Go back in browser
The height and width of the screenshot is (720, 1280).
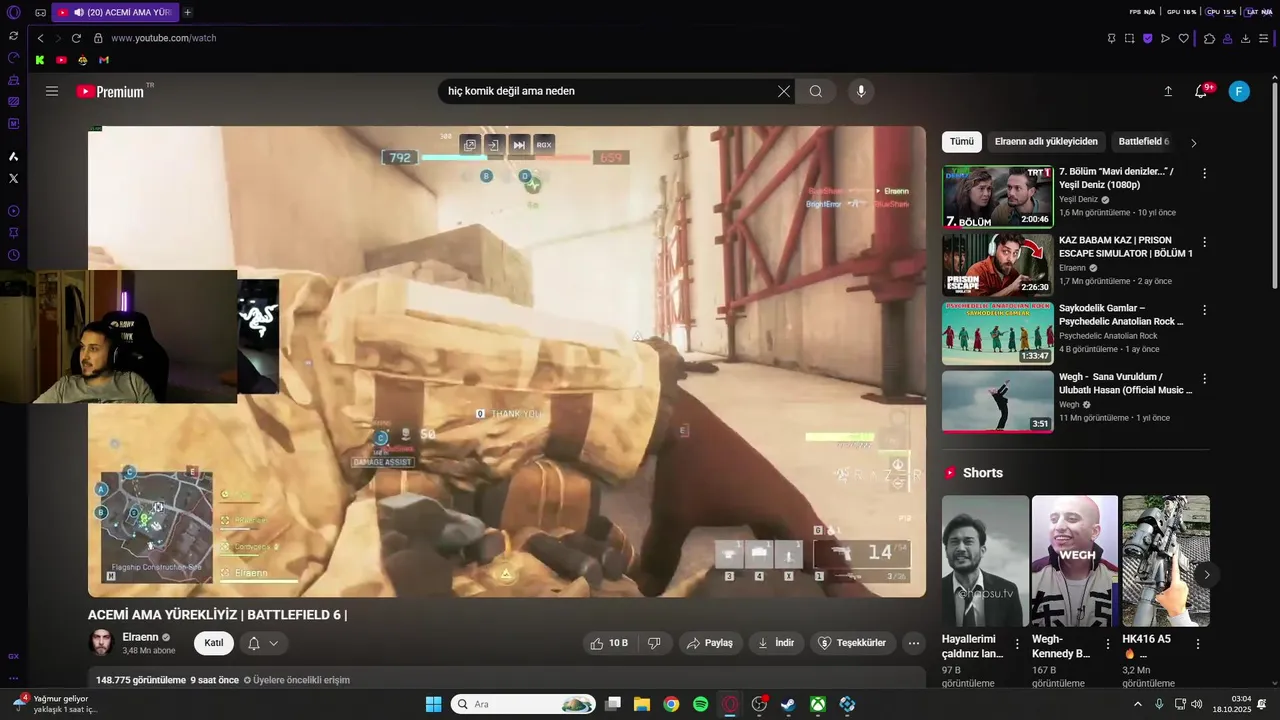pyautogui.click(x=40, y=38)
